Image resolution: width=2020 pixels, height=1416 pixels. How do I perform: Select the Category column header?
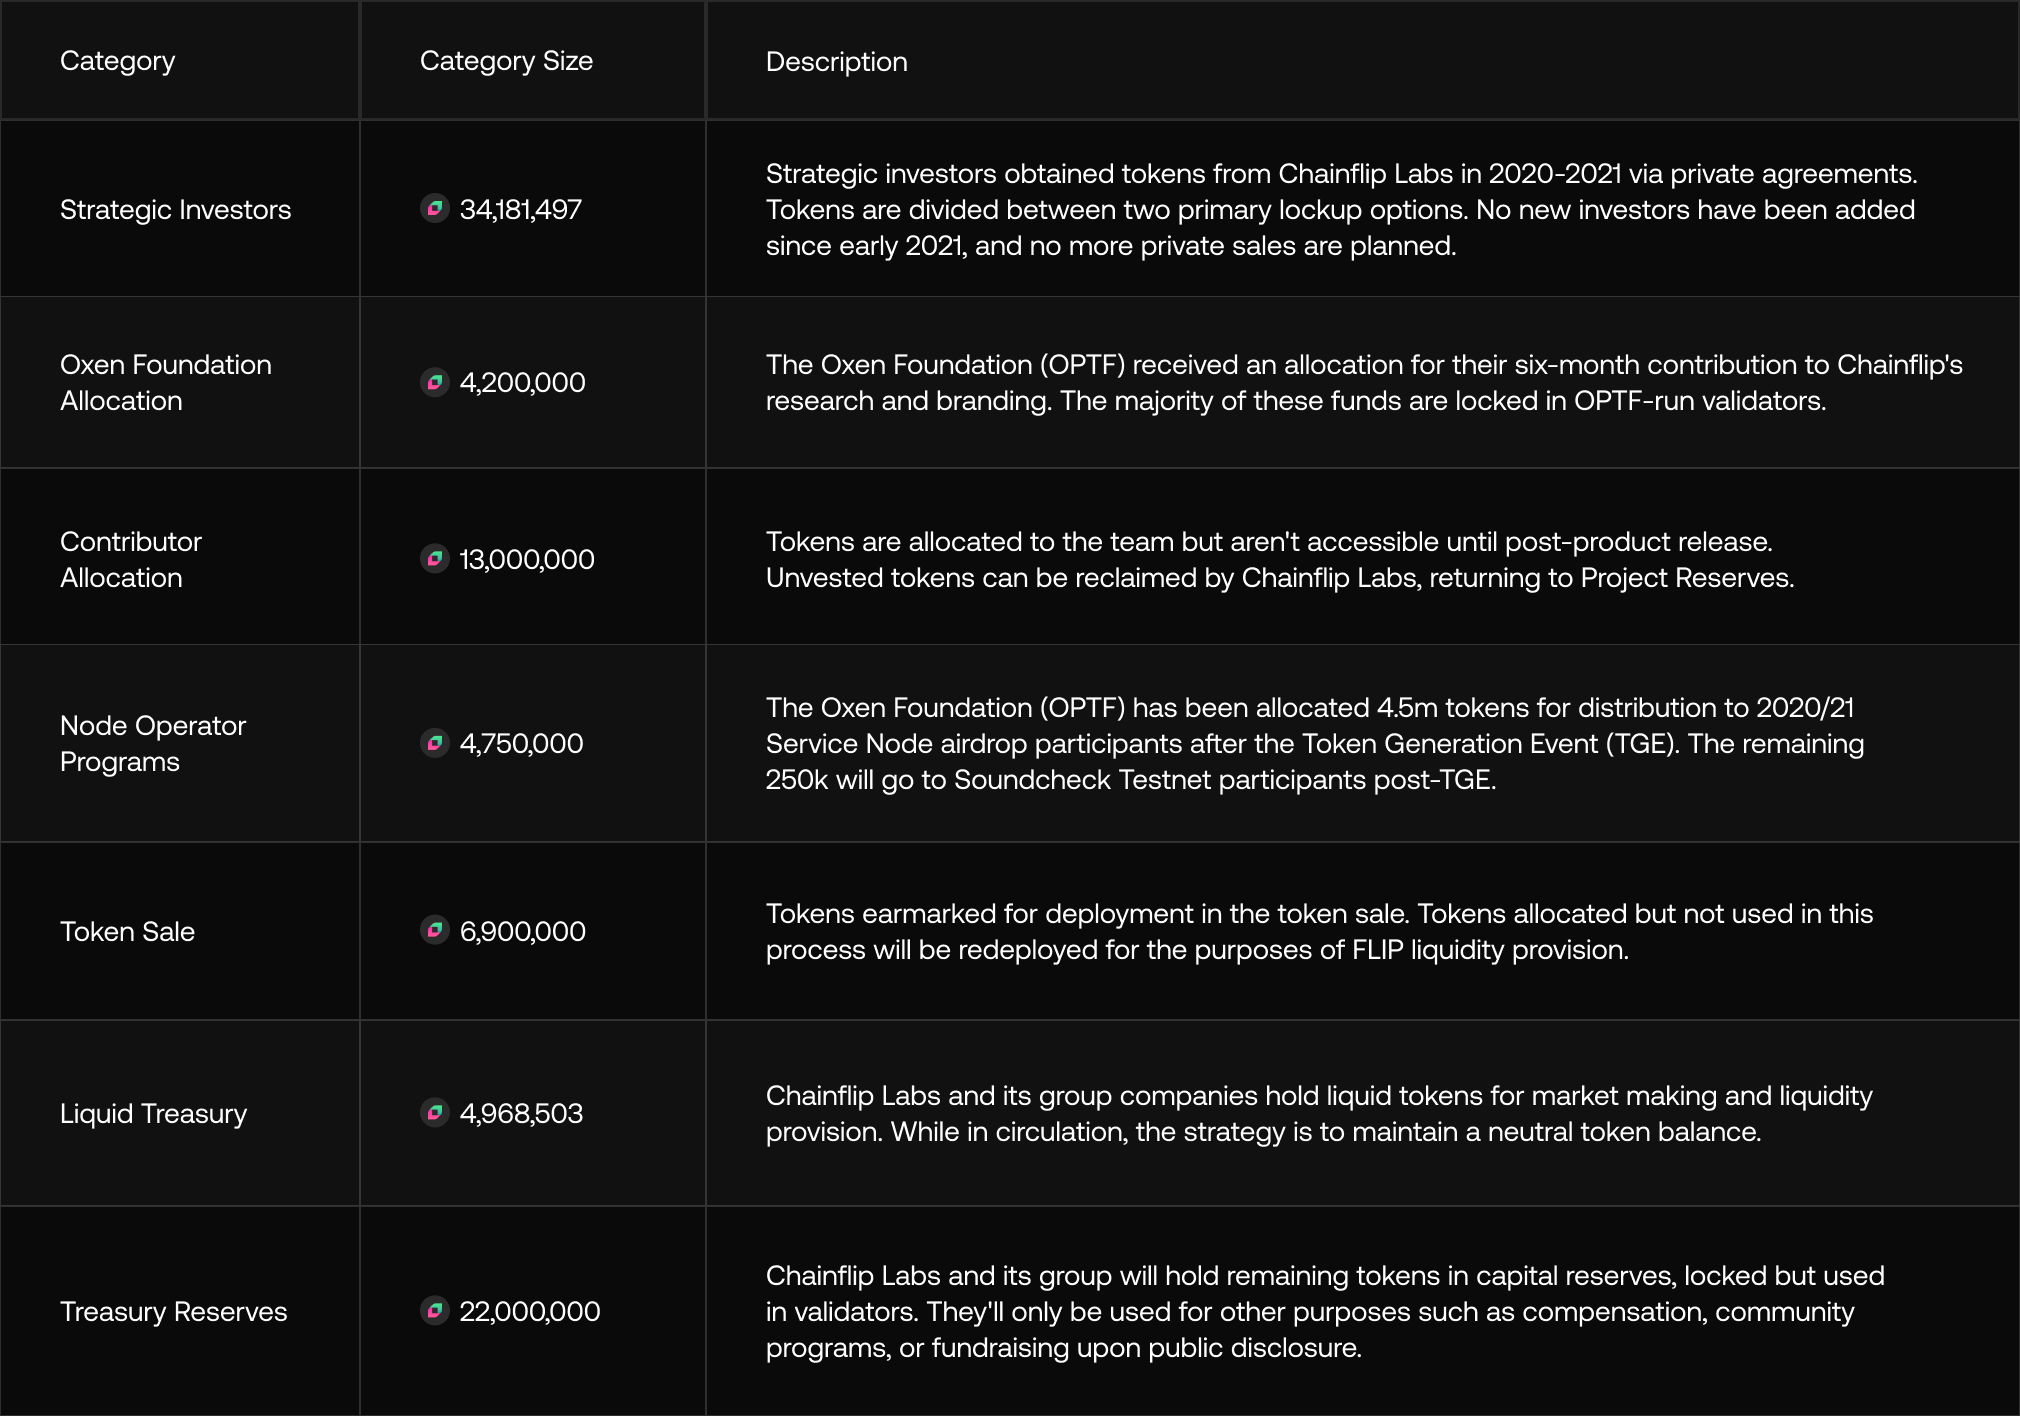point(118,61)
